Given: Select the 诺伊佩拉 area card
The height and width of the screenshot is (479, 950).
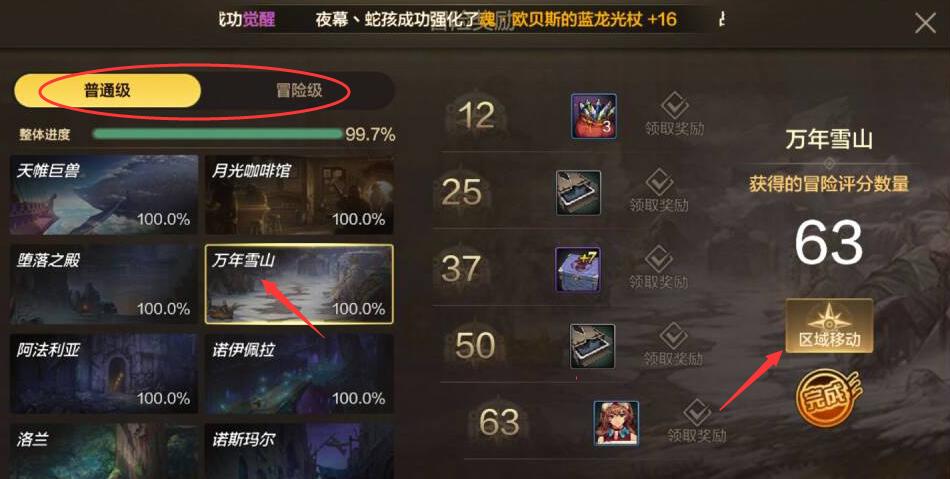Looking at the screenshot, I should (299, 374).
